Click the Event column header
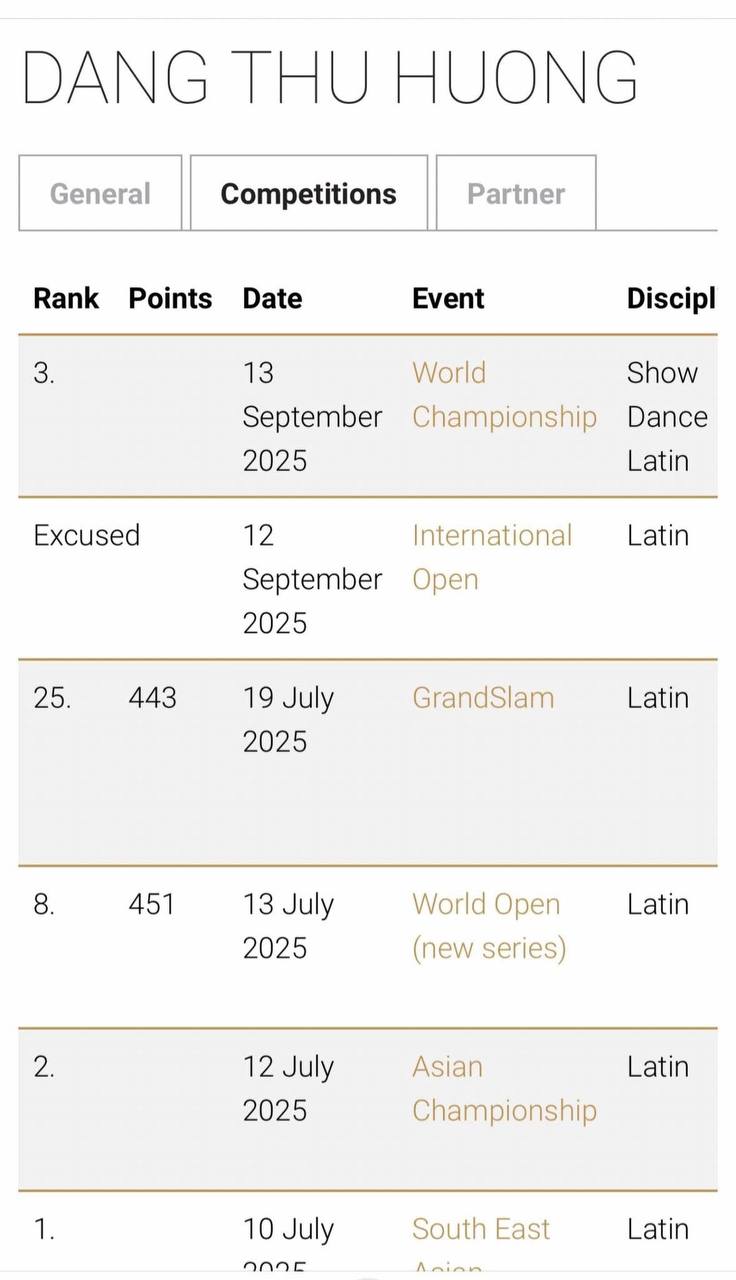Image resolution: width=736 pixels, height=1280 pixels. pyautogui.click(x=448, y=298)
